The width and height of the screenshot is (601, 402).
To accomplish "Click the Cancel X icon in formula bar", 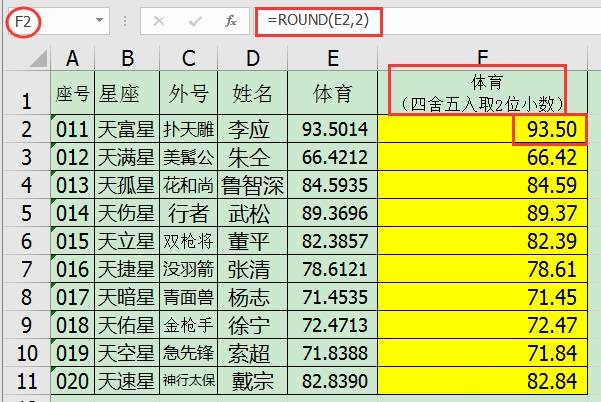I will [x=158, y=20].
